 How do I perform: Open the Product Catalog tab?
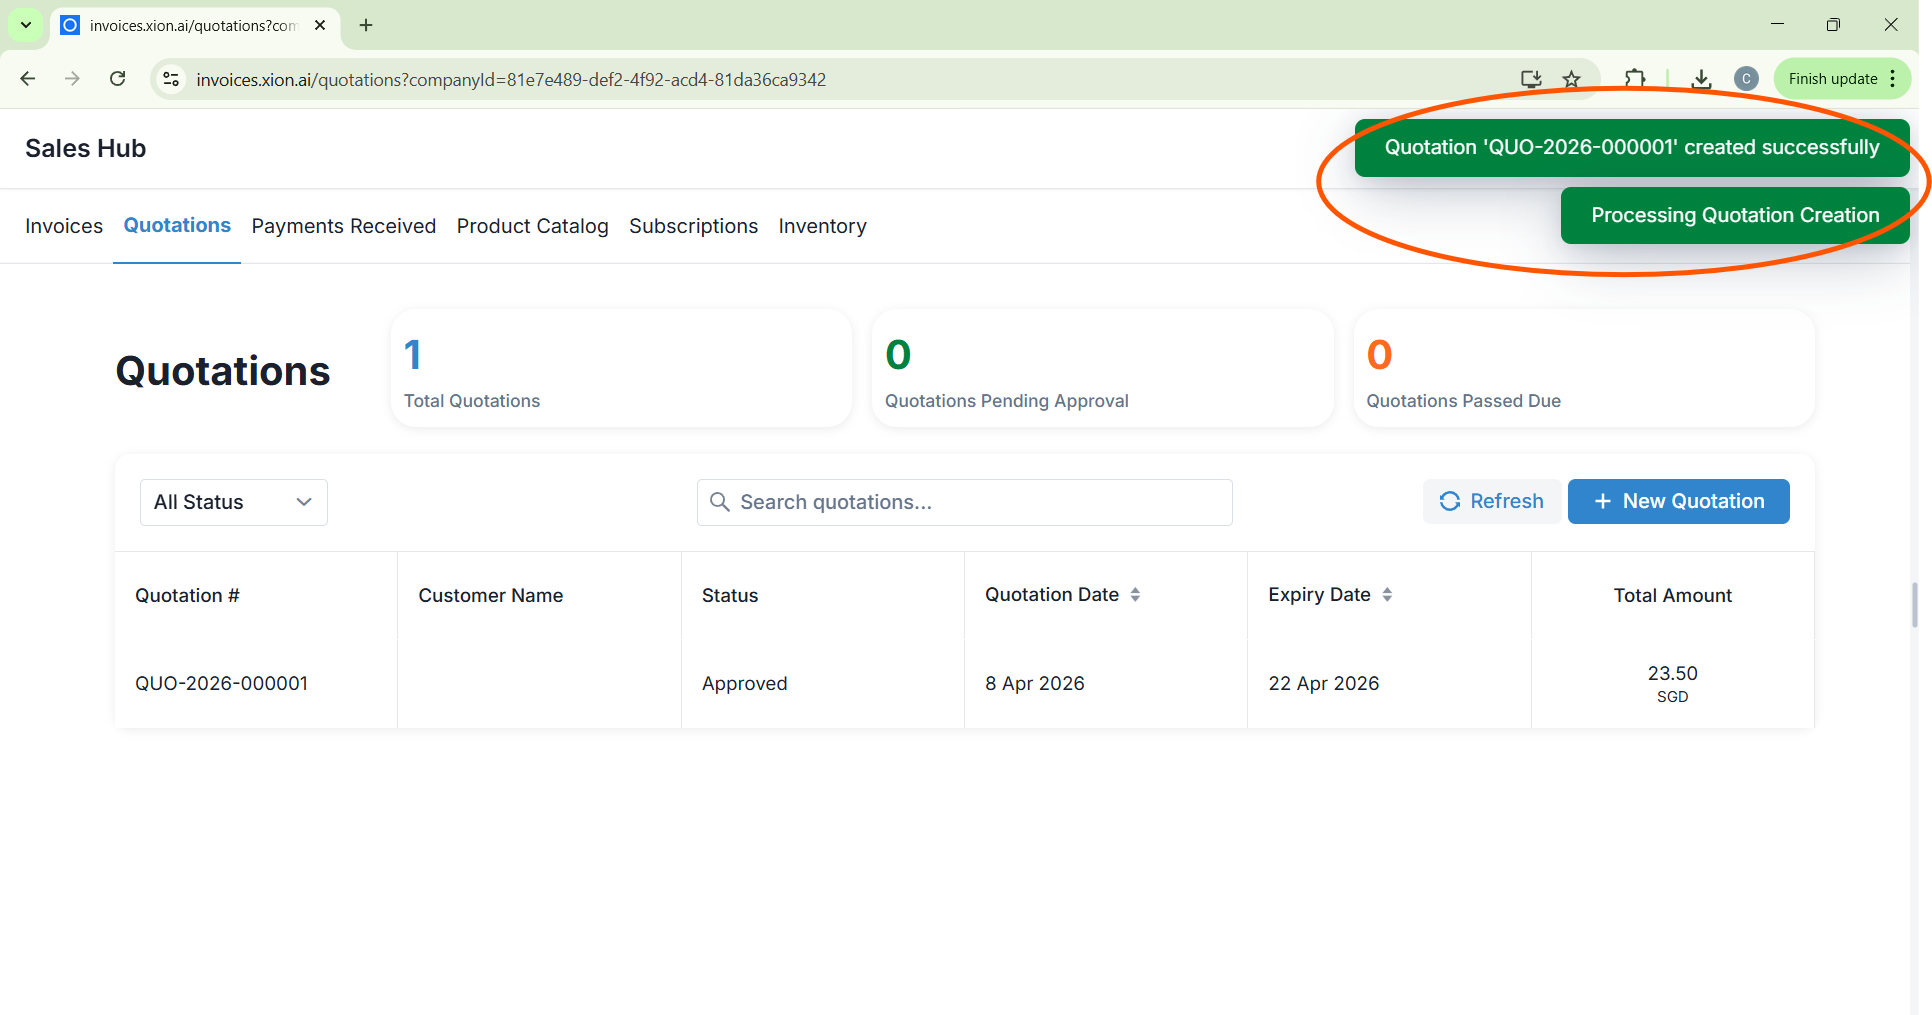coord(532,226)
